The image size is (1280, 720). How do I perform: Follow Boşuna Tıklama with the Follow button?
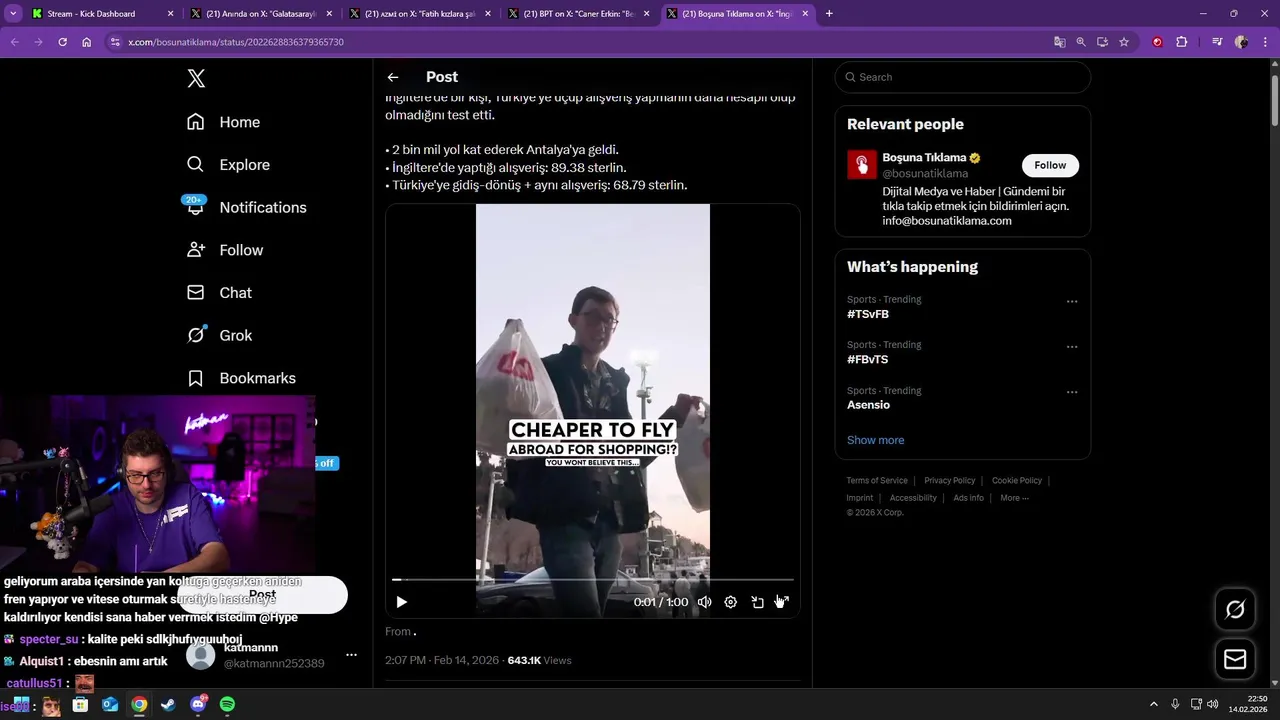(x=1050, y=165)
